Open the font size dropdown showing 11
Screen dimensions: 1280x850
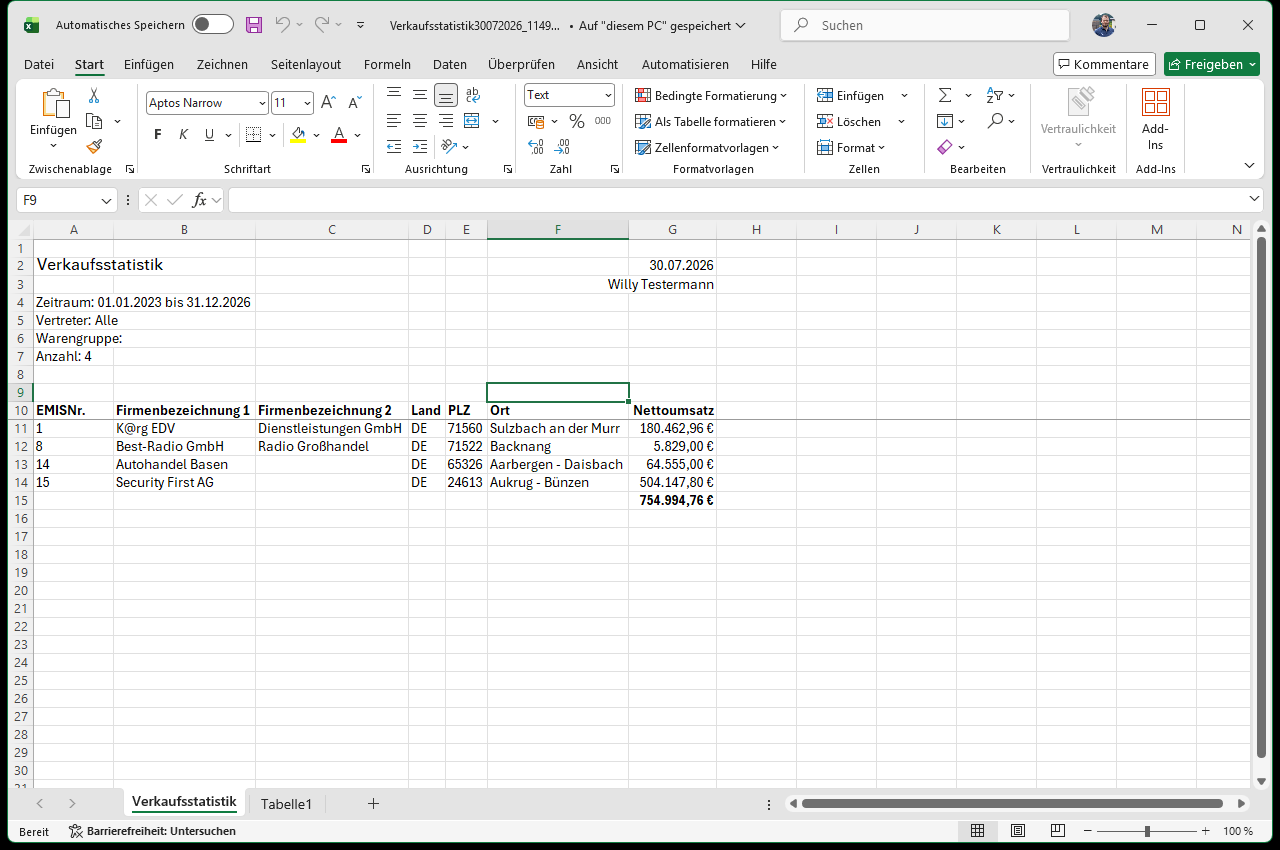click(306, 103)
